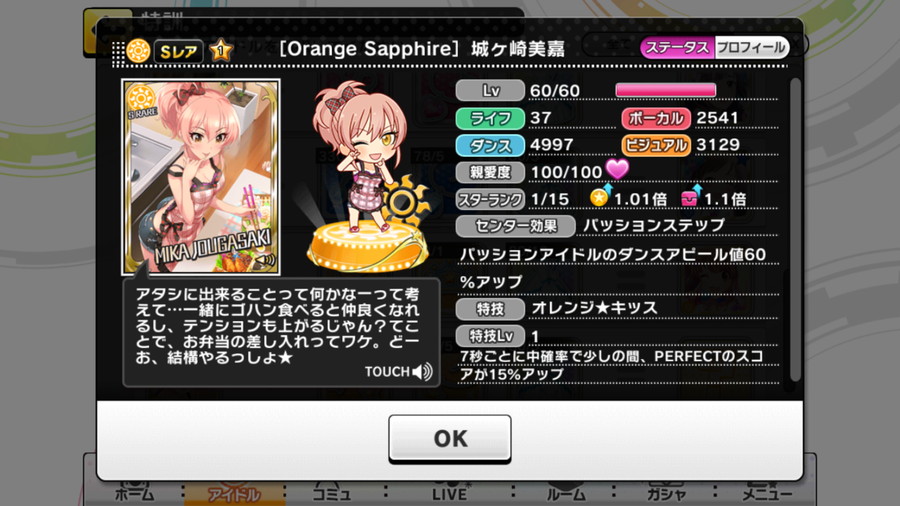Click the センター効果 label
Viewport: 900px width, 506px height.
(515, 226)
